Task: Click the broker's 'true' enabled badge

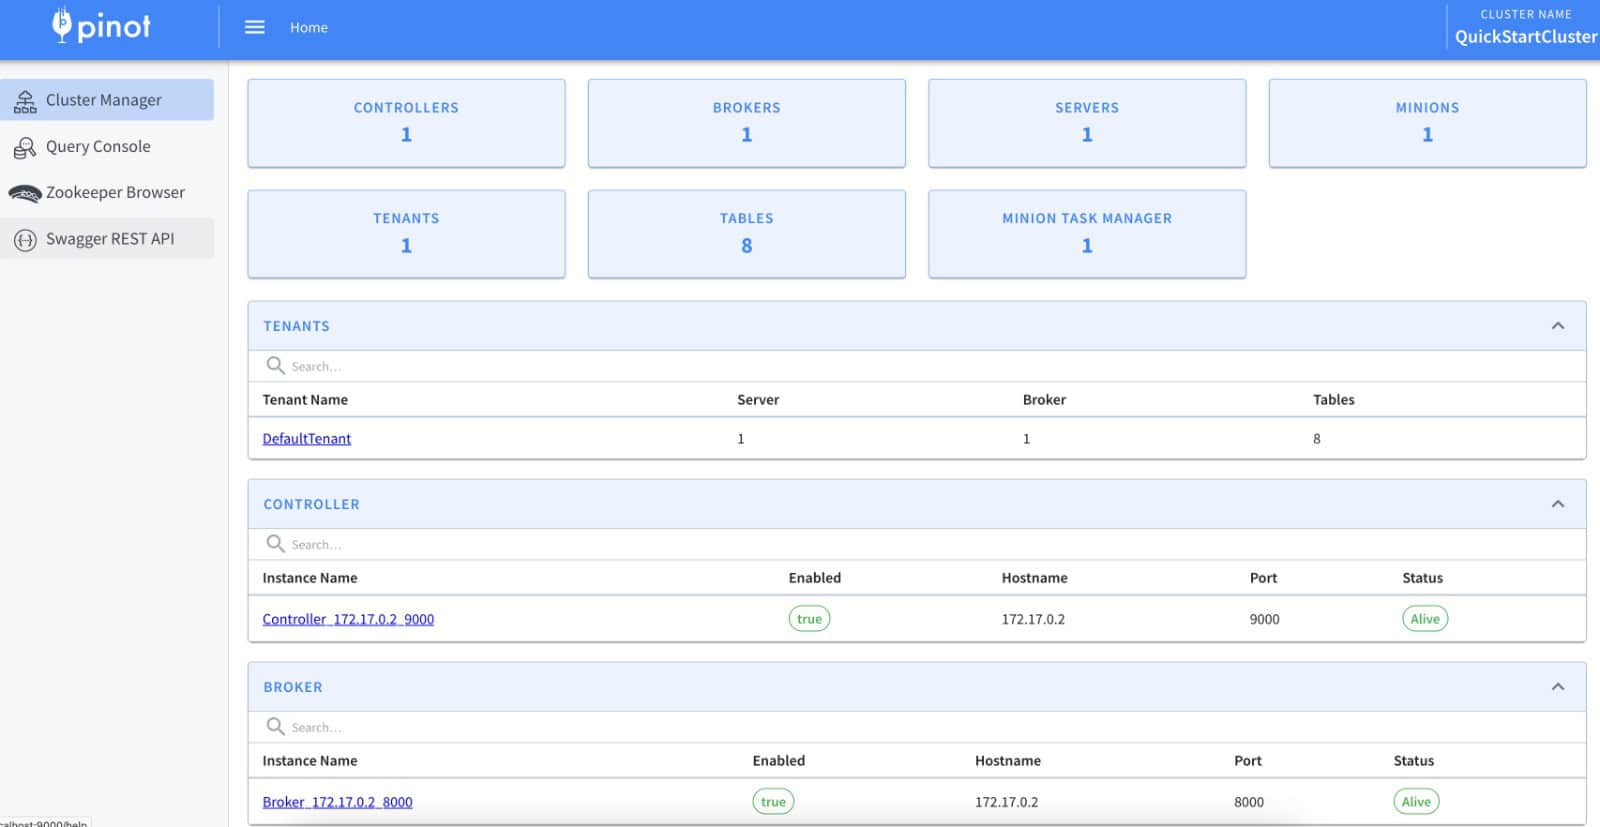Action: [x=773, y=802]
